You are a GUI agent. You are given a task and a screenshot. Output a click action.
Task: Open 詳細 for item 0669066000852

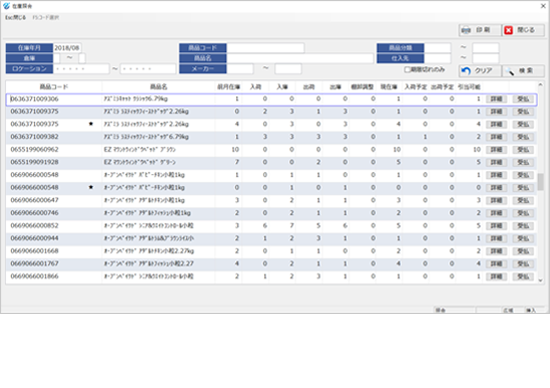(x=496, y=226)
